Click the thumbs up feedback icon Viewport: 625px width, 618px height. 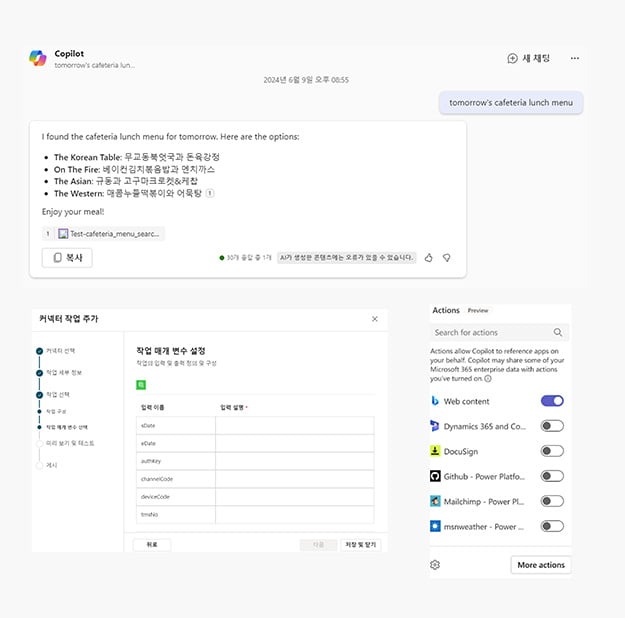tap(428, 258)
